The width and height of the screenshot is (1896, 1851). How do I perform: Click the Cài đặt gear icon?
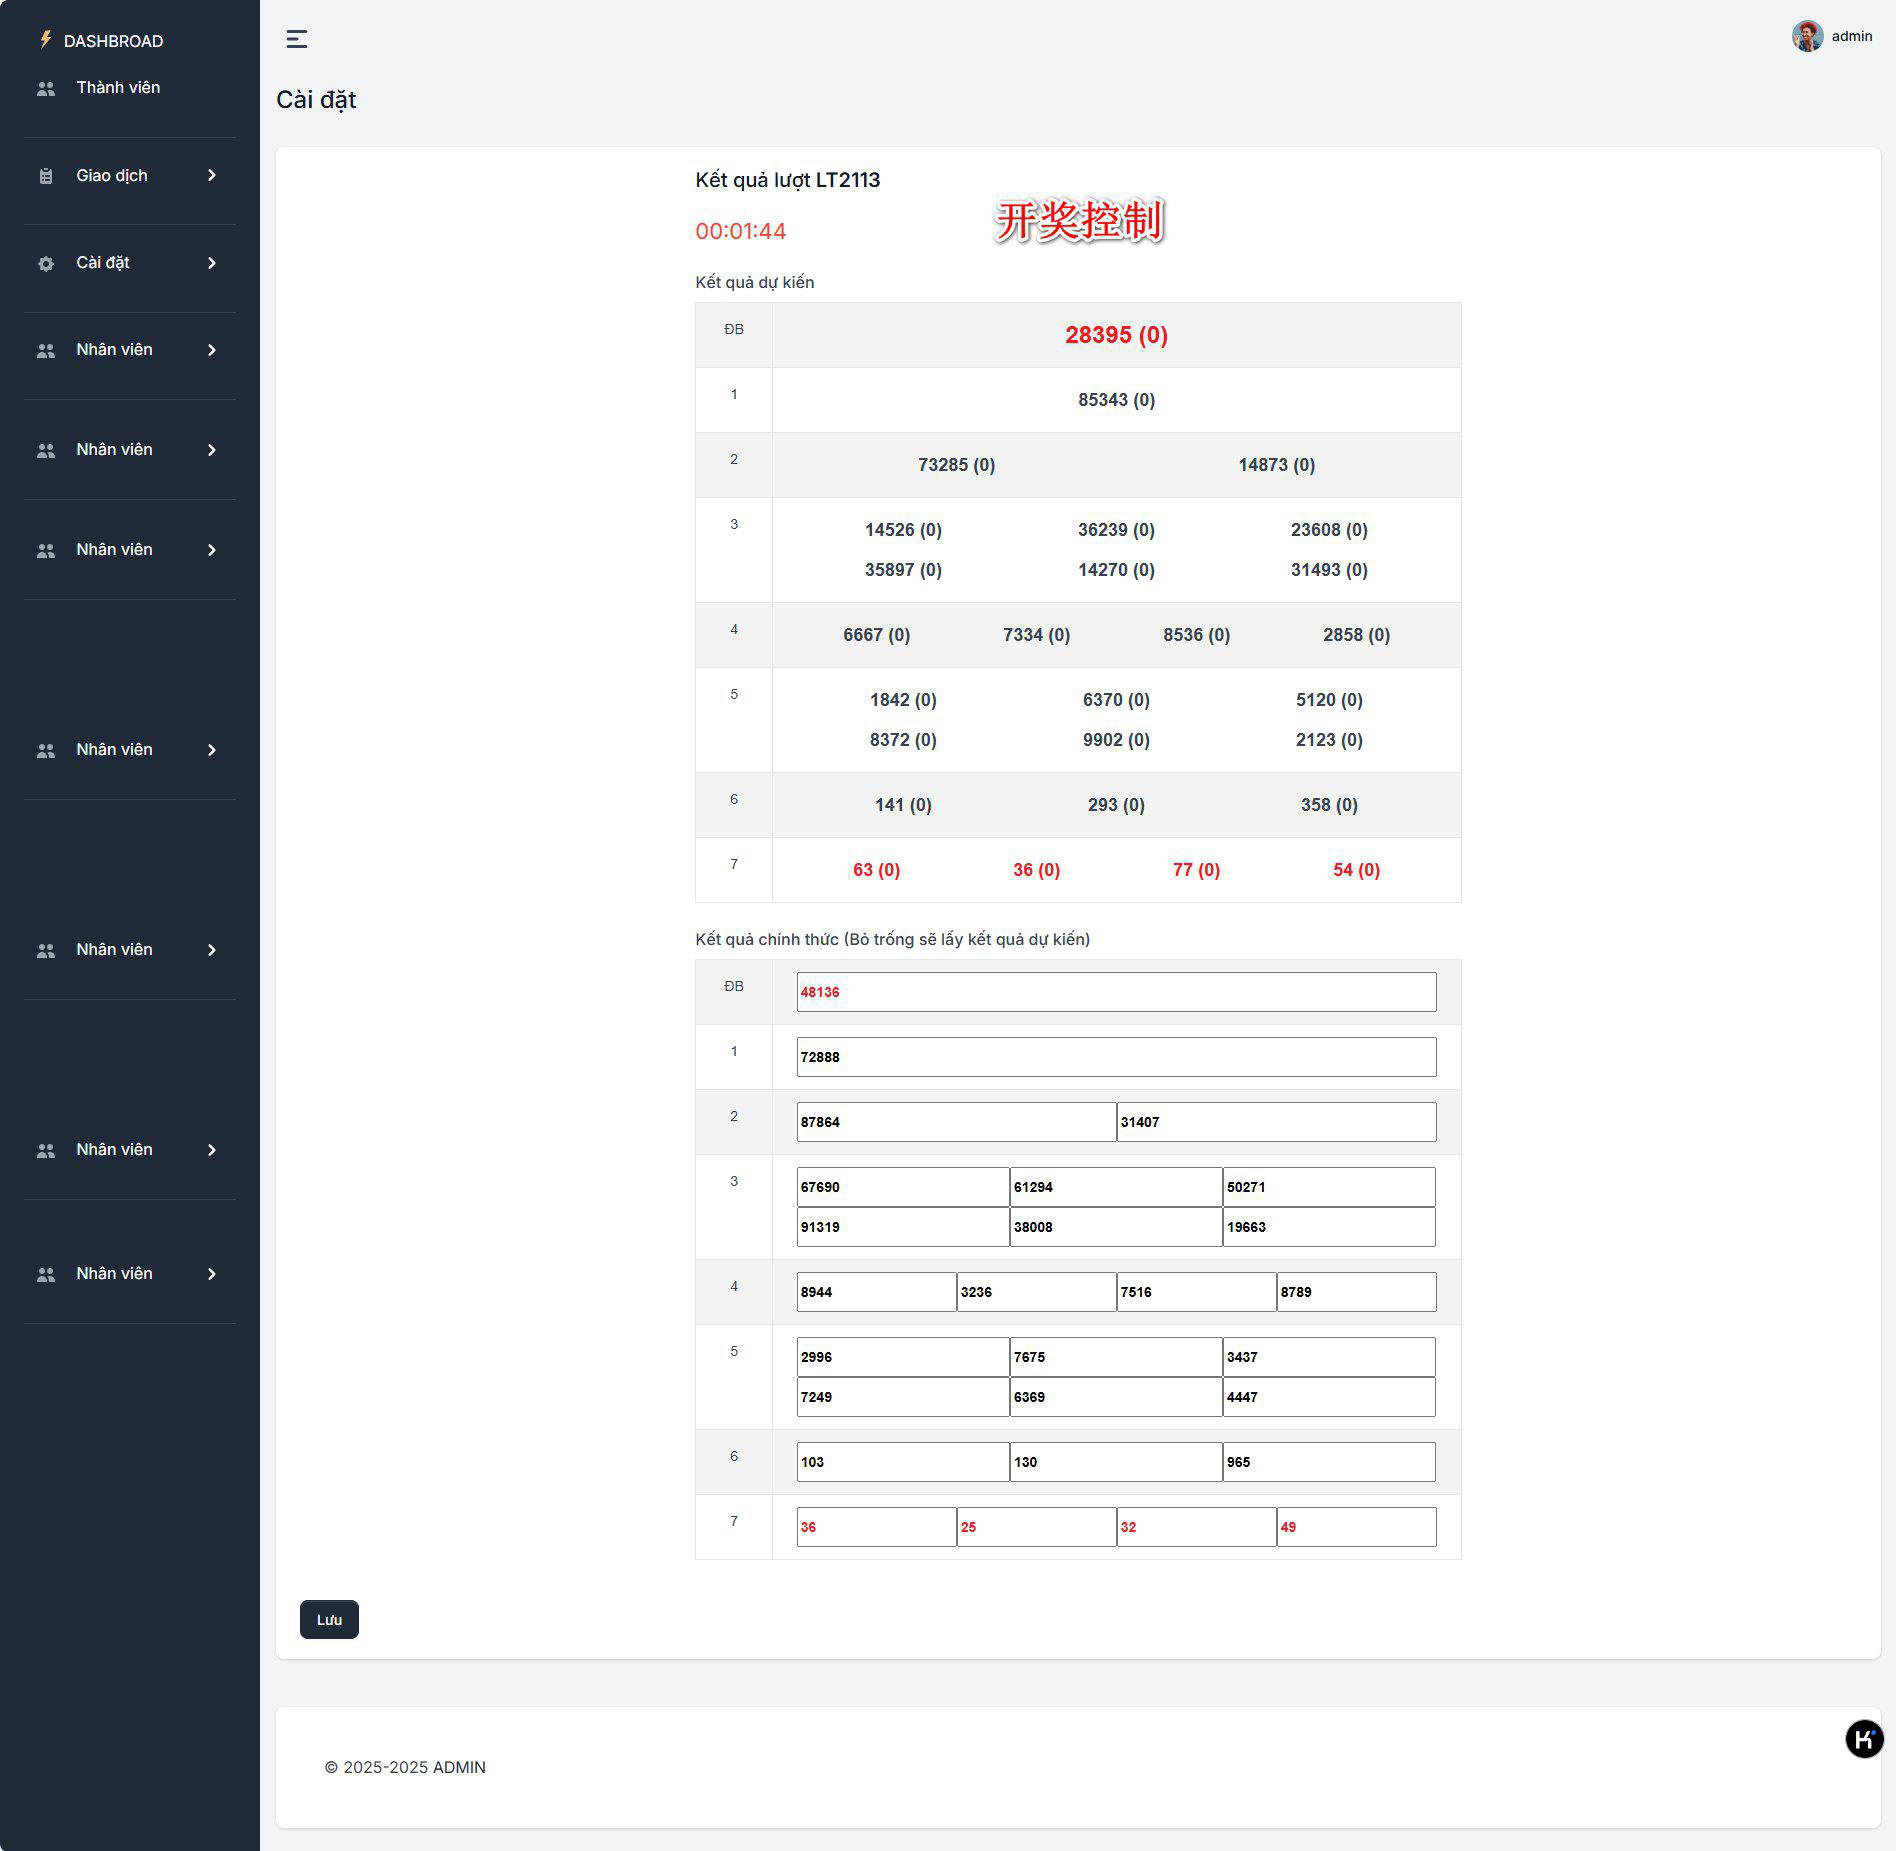46,264
